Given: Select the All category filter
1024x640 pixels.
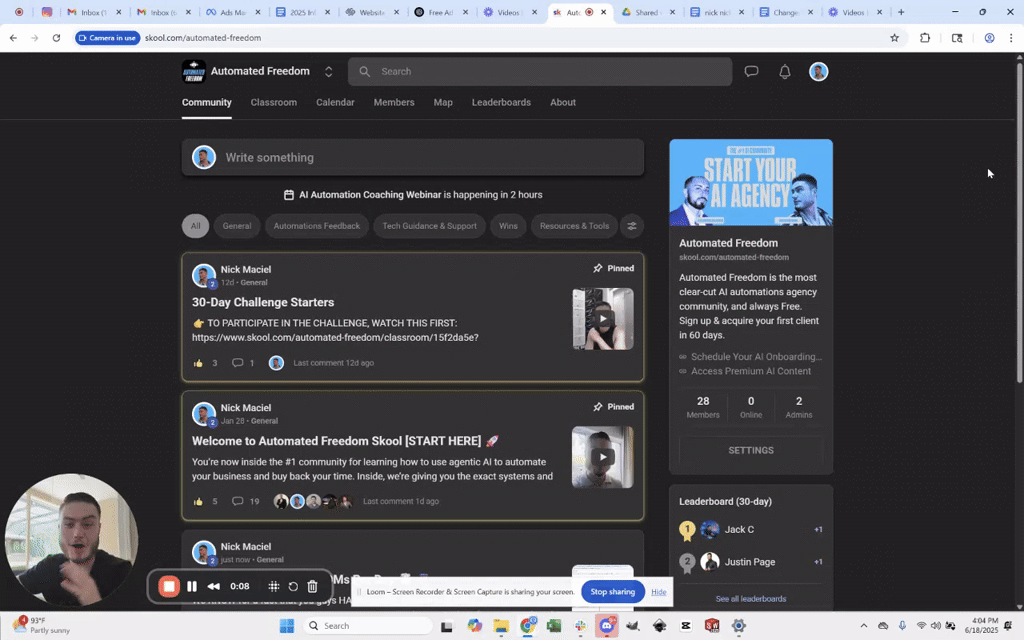Looking at the screenshot, I should [x=195, y=226].
